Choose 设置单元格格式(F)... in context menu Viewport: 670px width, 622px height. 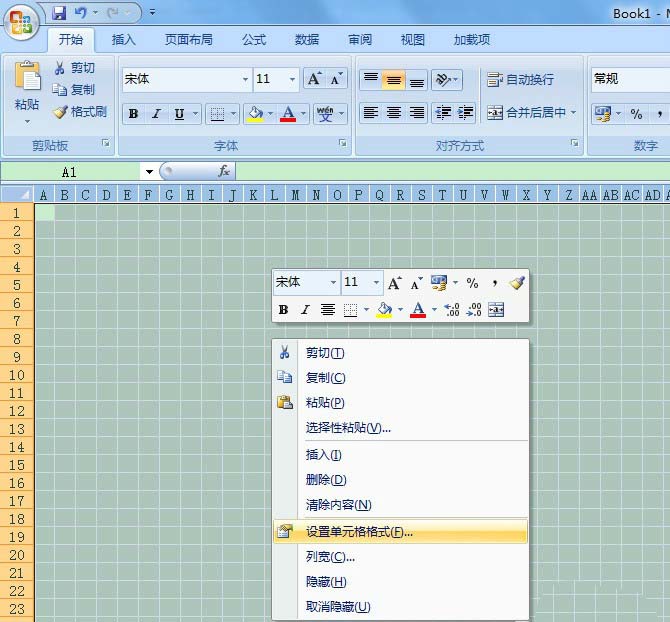pyautogui.click(x=400, y=531)
